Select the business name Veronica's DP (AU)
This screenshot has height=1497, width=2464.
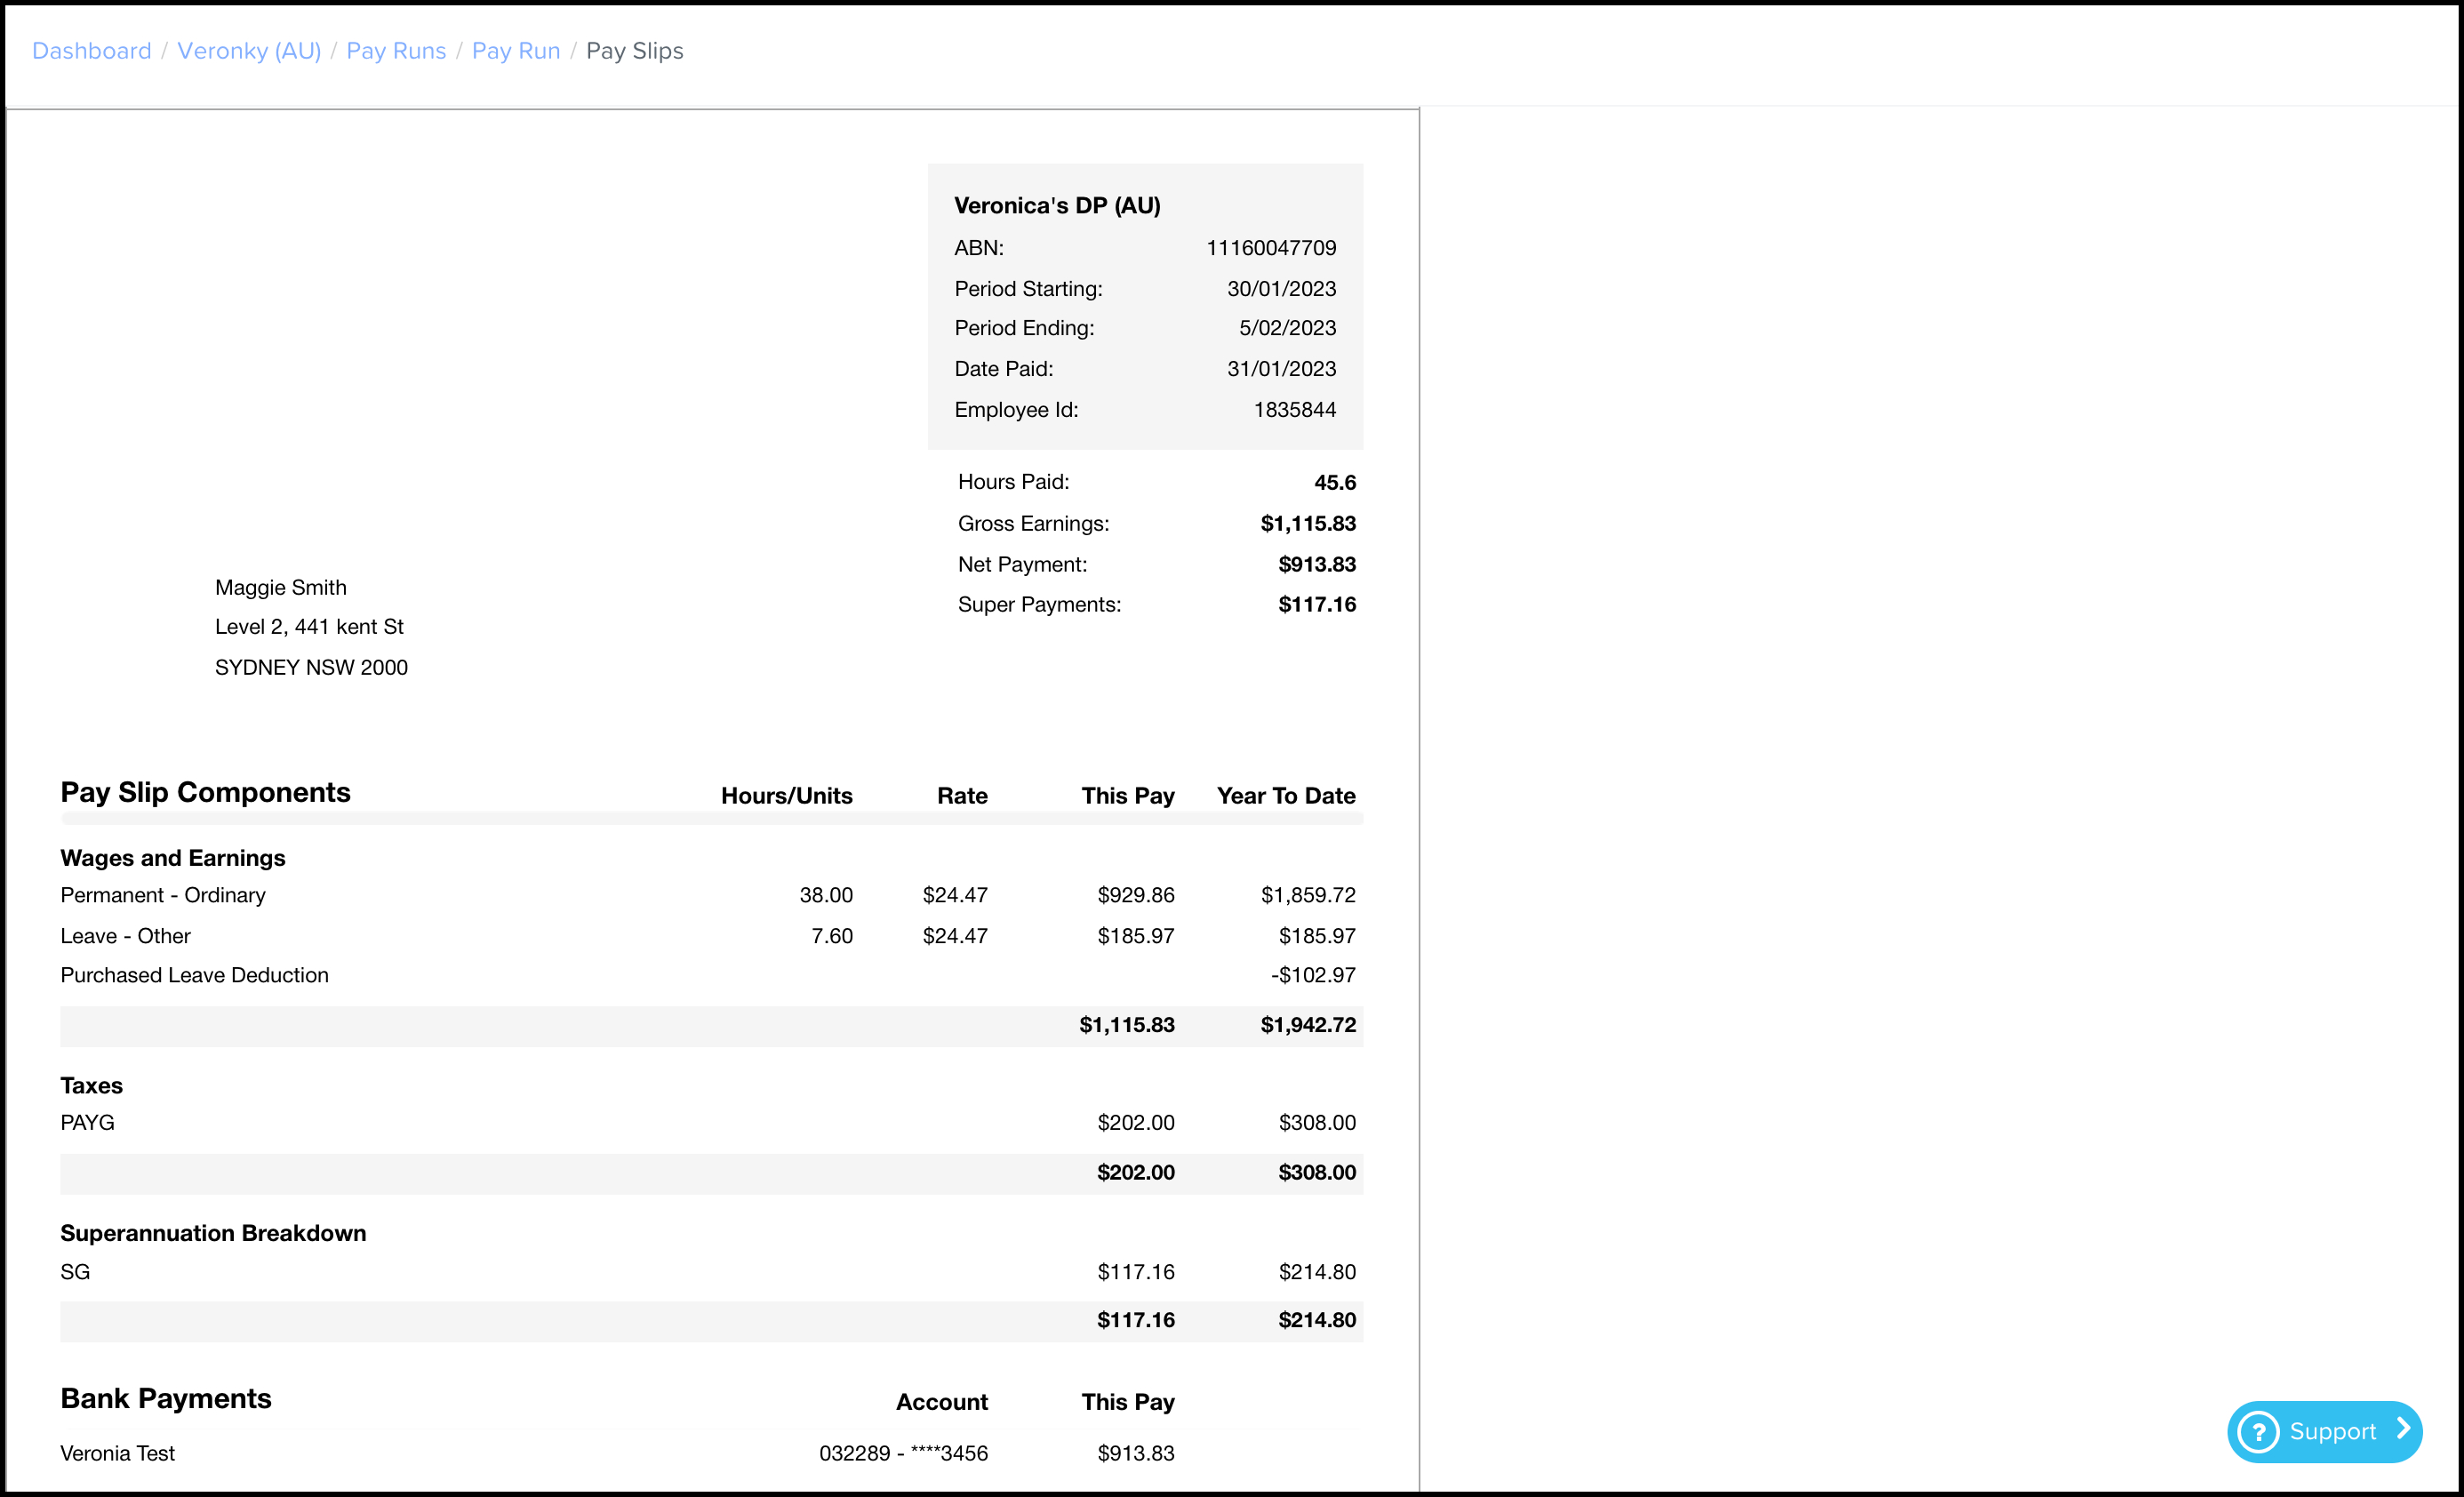click(x=1057, y=205)
